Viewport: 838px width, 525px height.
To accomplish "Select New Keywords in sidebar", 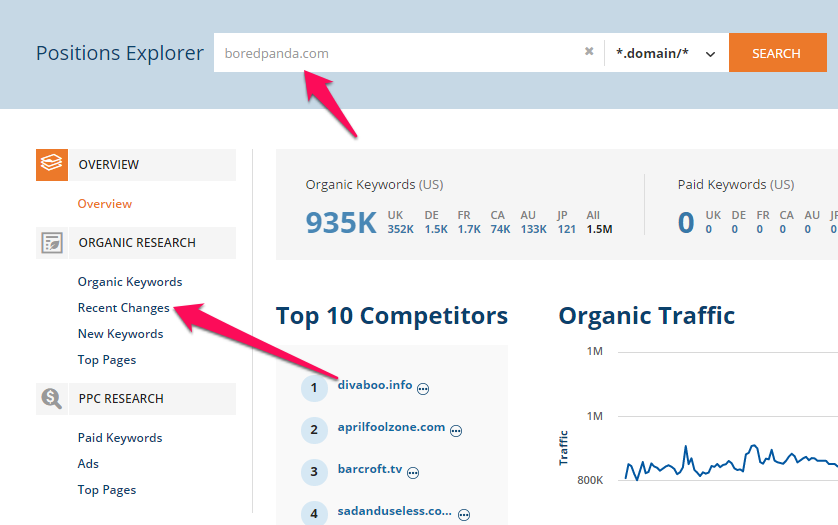I will (x=120, y=334).
